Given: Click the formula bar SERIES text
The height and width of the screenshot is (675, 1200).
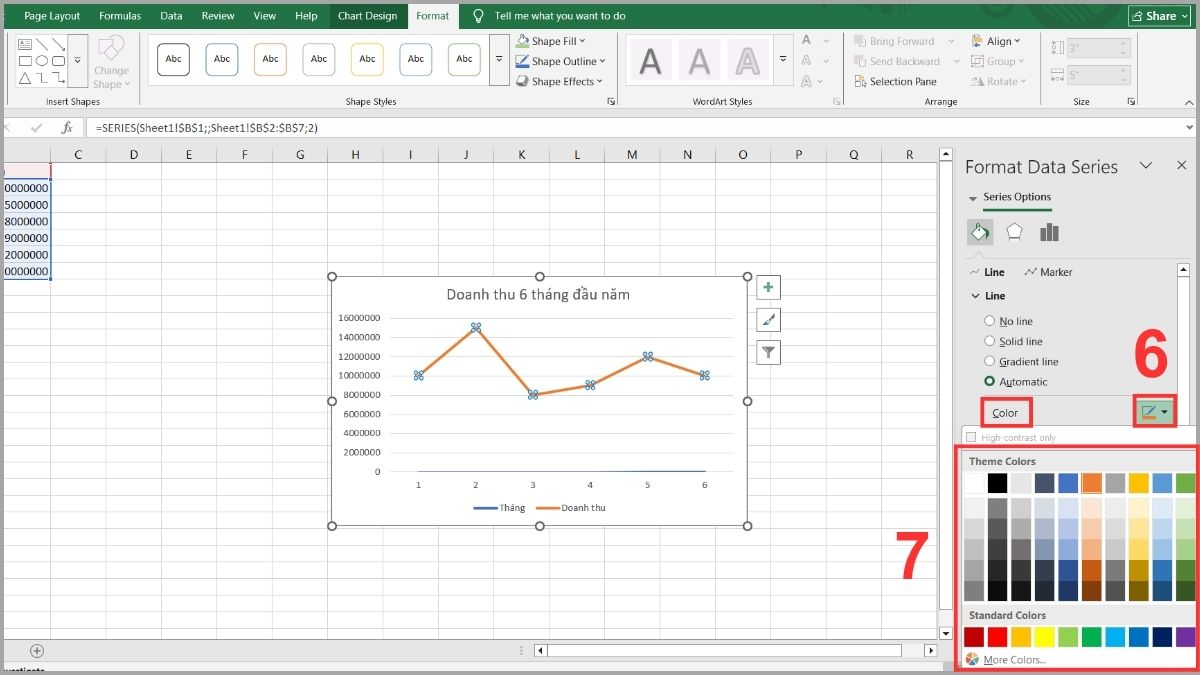Looking at the screenshot, I should [x=207, y=128].
